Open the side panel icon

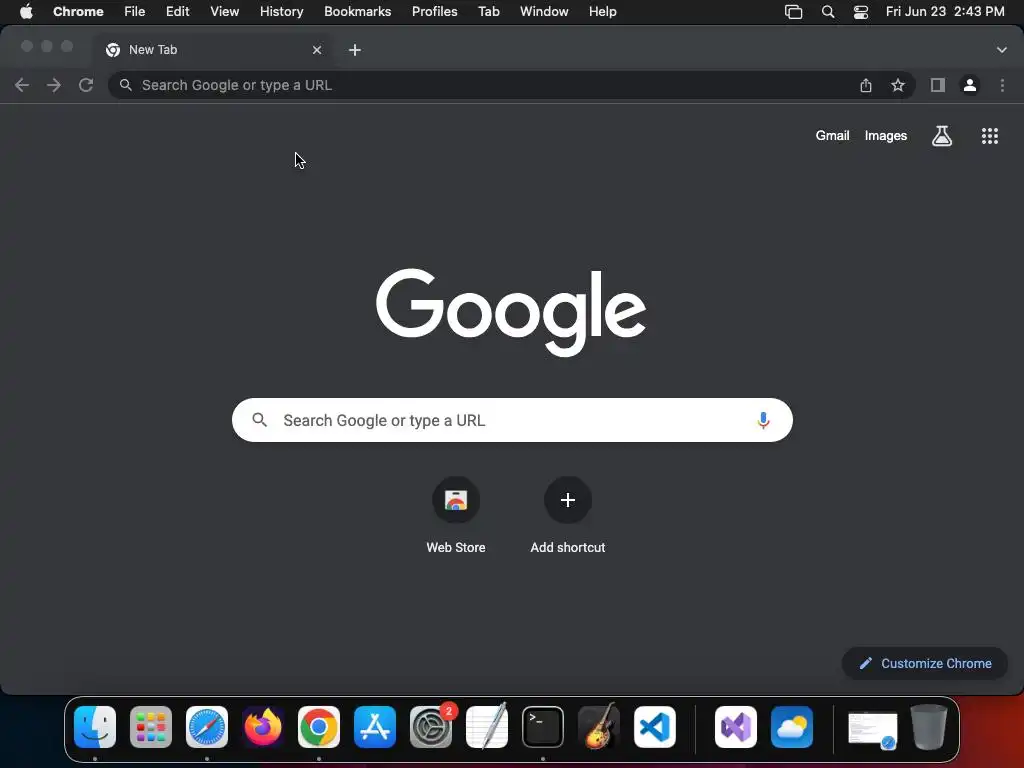(x=937, y=85)
